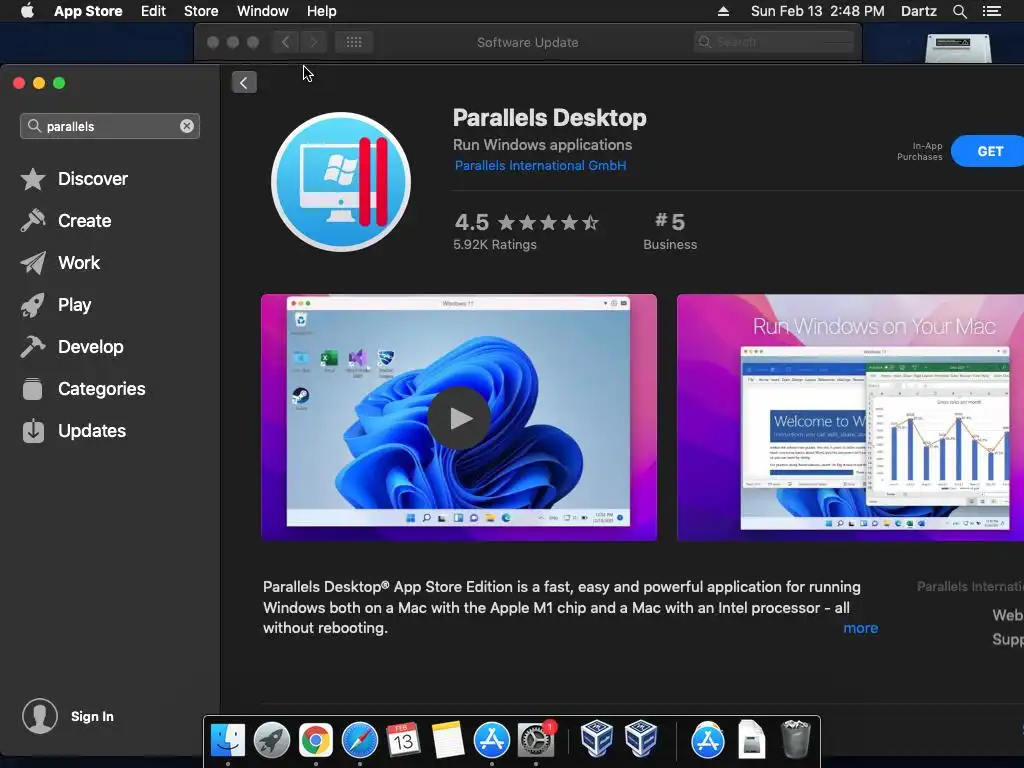1024x768 pixels.
Task: View the Run Windows on Your Mac screenshot
Action: [850, 417]
